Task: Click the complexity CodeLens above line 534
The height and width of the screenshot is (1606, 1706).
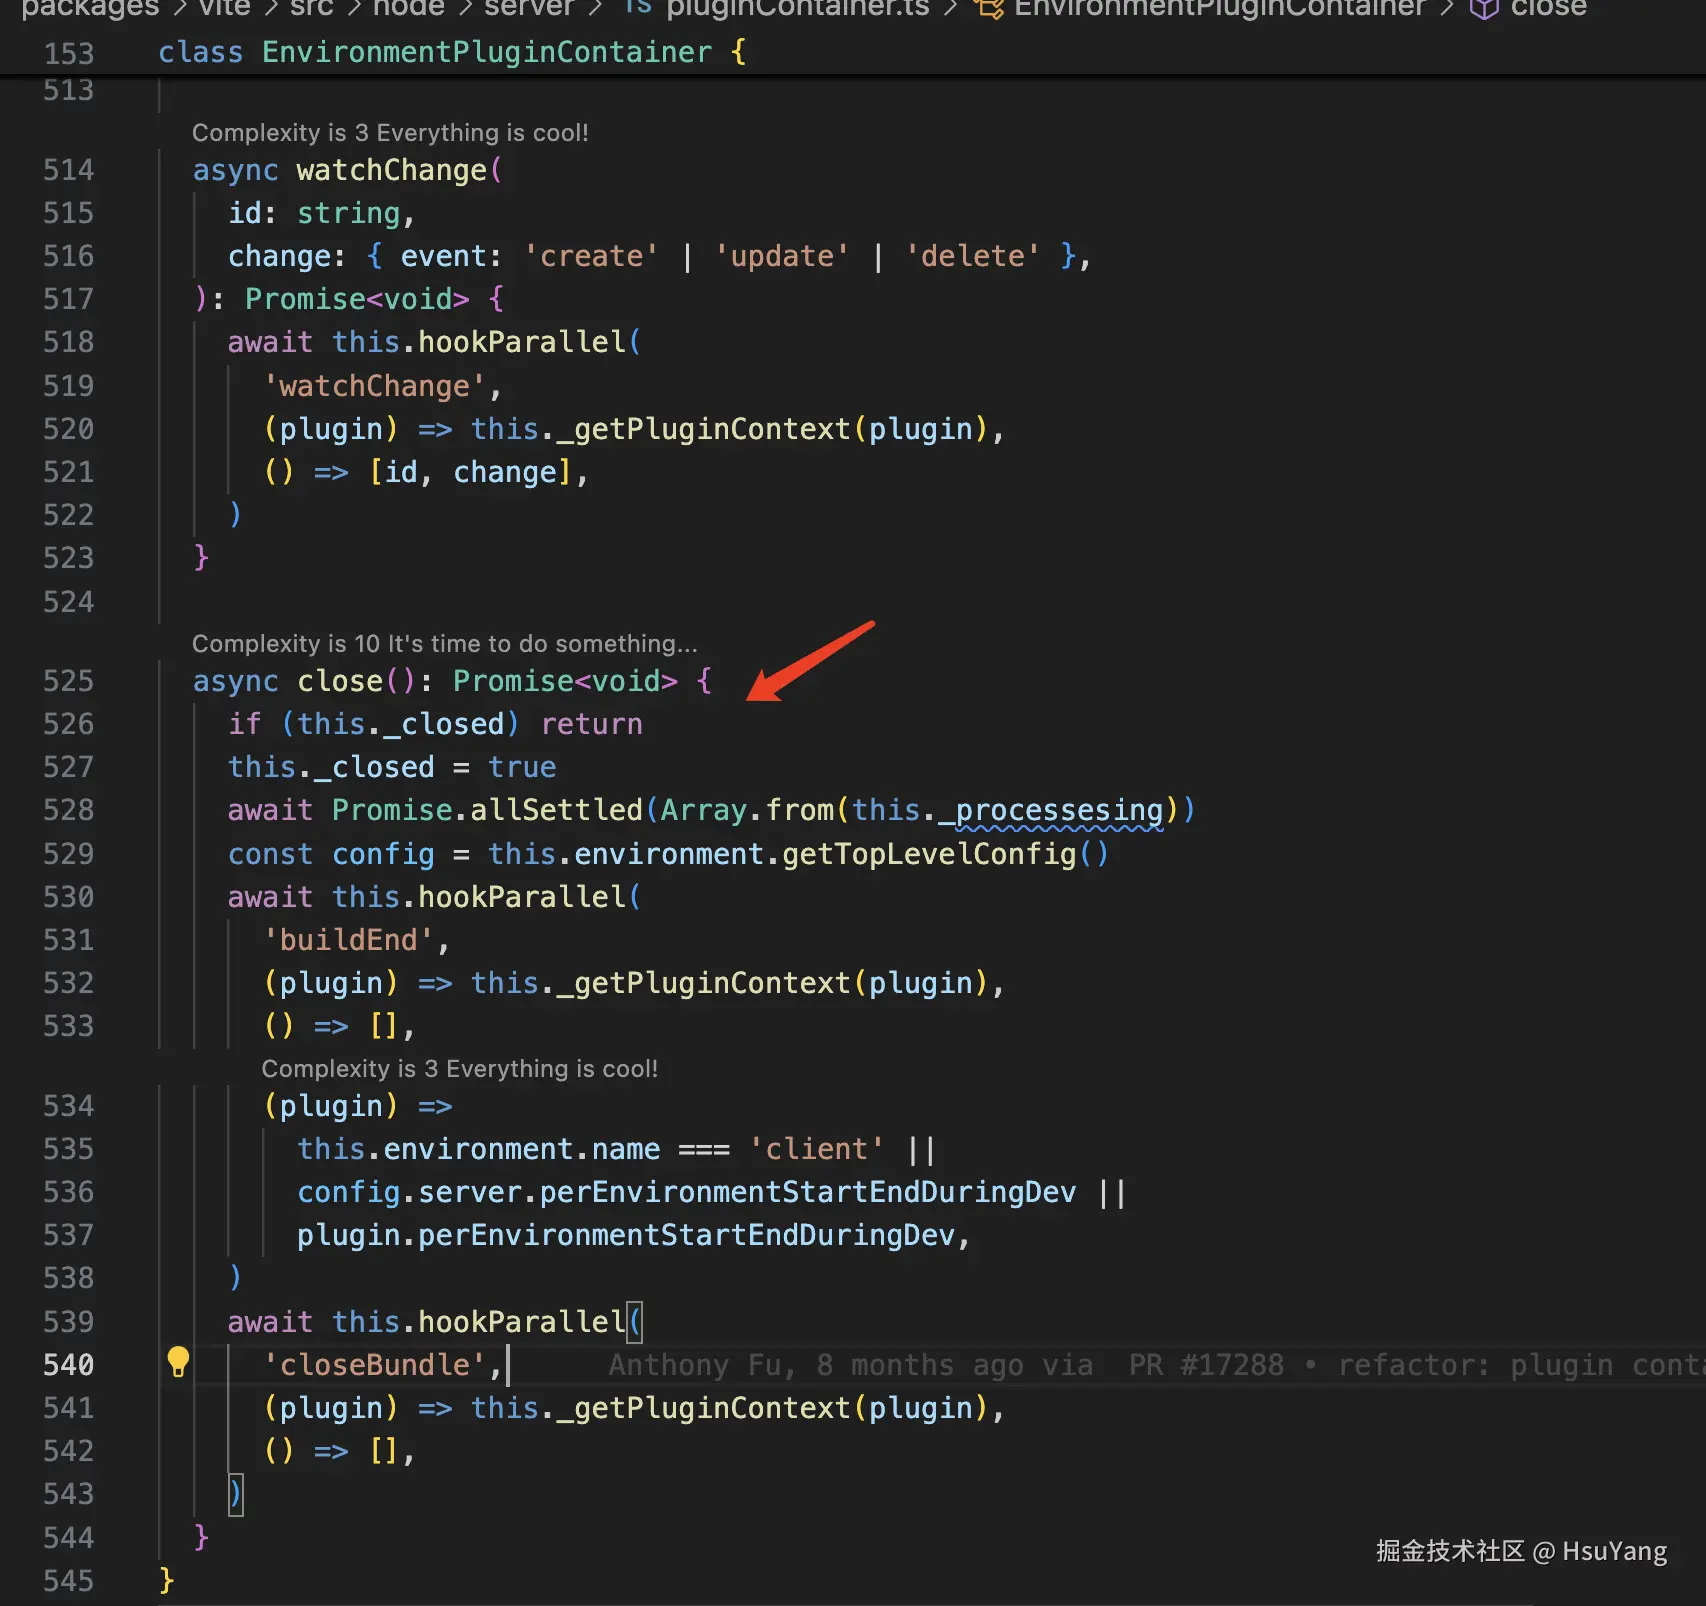Action: (x=460, y=1069)
